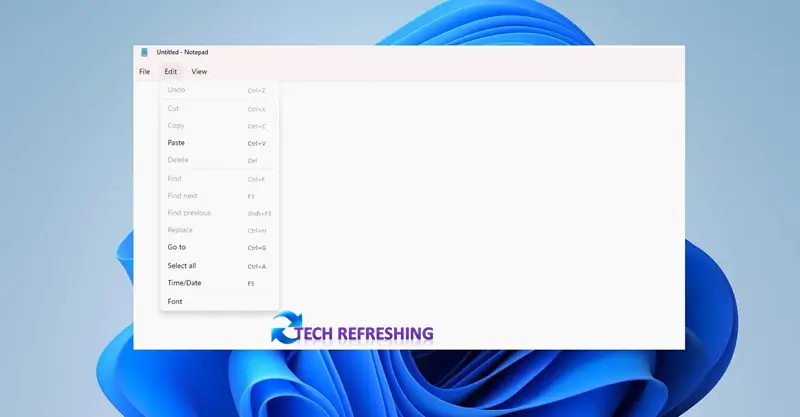Choose Replace from the Edit menu

[x=219, y=230]
